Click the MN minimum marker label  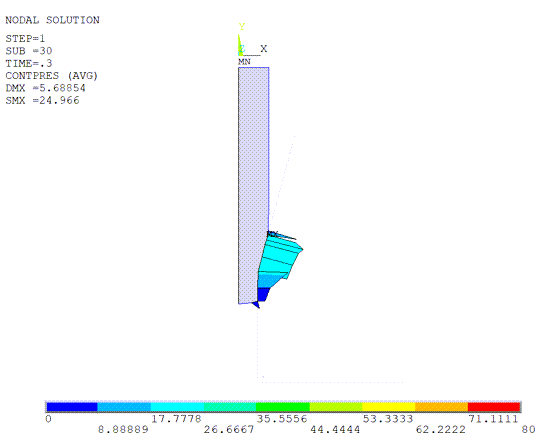click(244, 62)
